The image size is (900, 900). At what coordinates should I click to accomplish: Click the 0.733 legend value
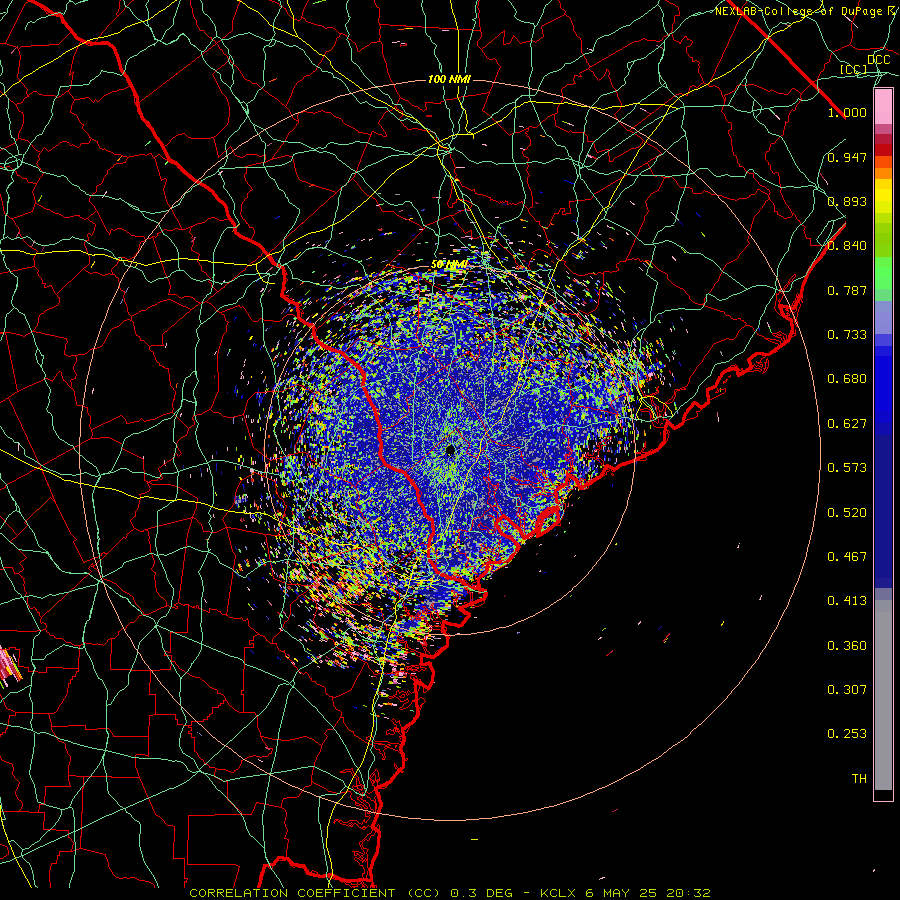coord(847,335)
